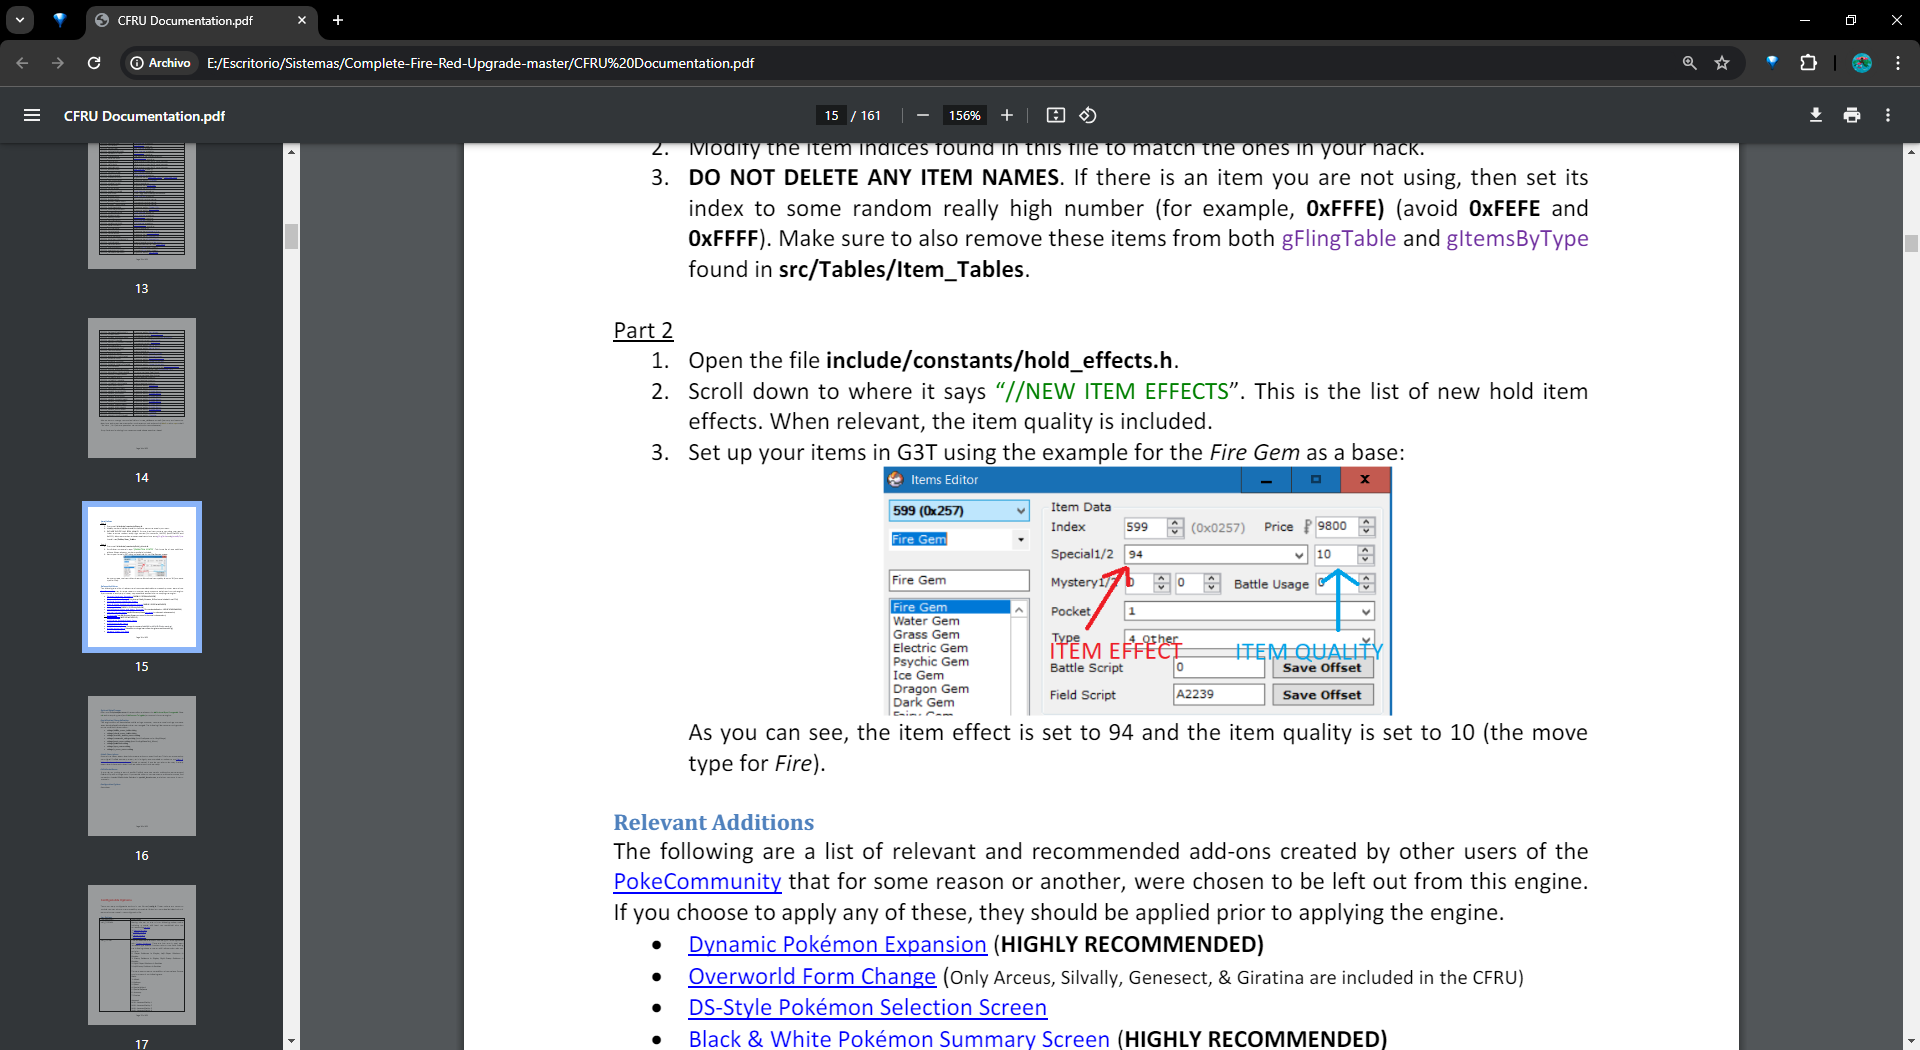Bookmark this page with the star icon
Viewport: 1920px width, 1050px height.
(x=1722, y=63)
